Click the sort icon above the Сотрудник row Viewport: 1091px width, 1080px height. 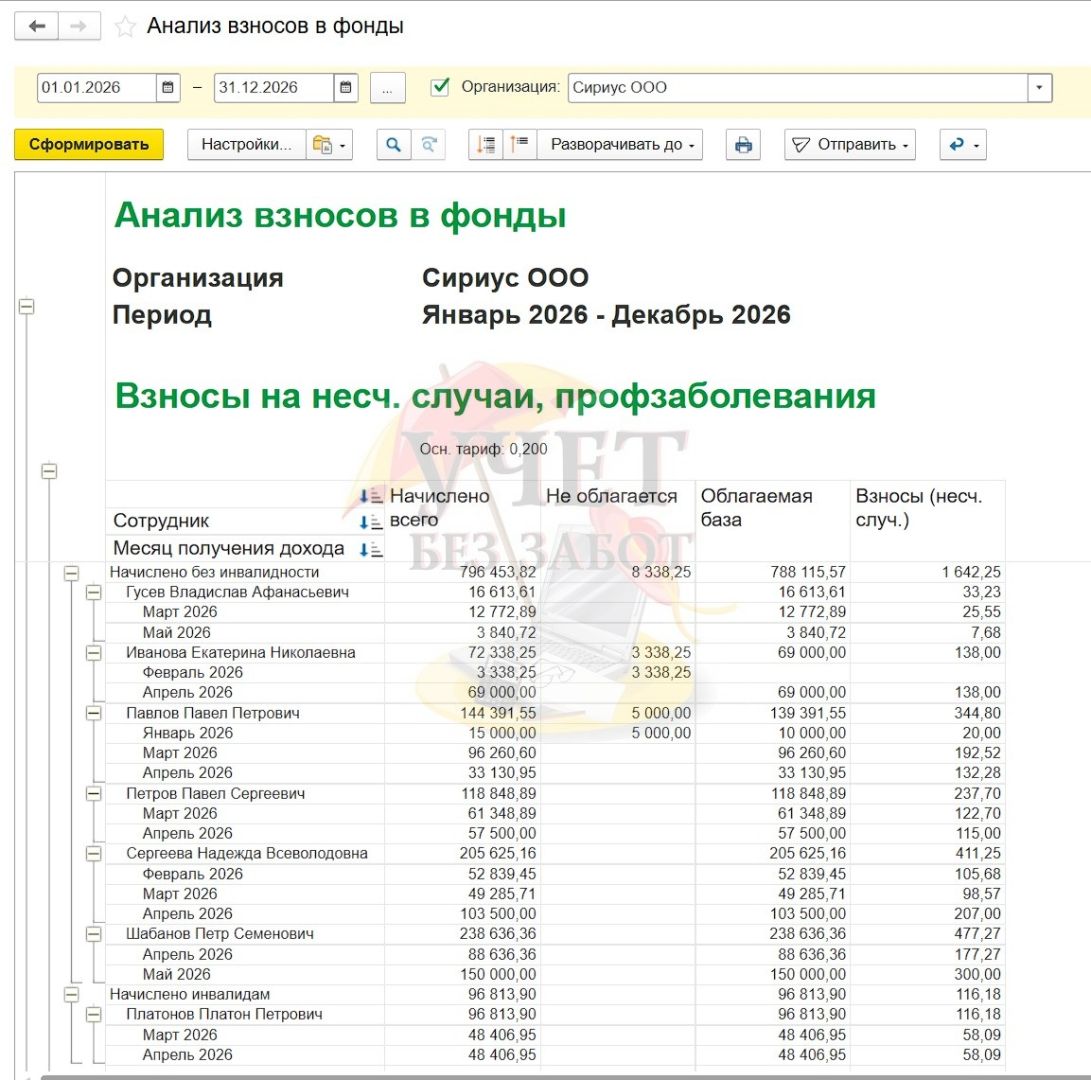(x=370, y=496)
